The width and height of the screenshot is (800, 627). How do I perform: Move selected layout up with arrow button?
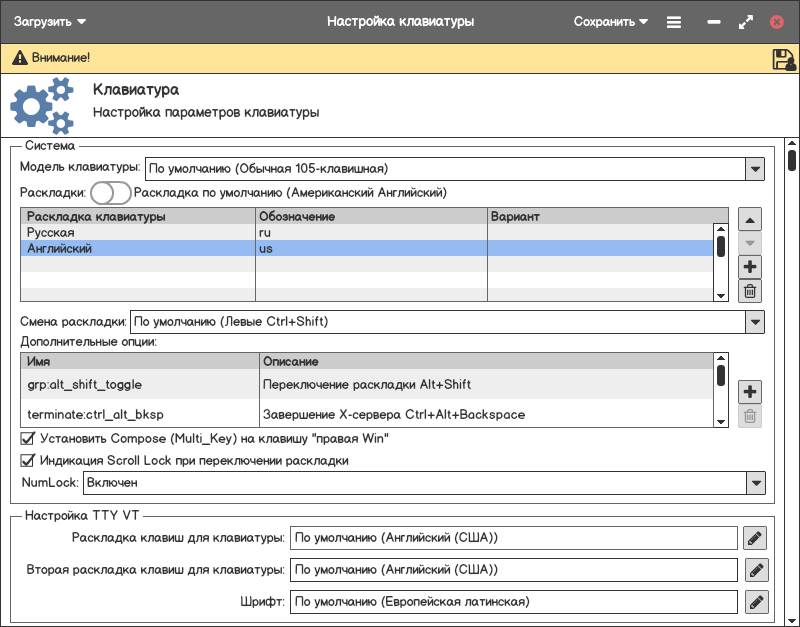coord(750,219)
